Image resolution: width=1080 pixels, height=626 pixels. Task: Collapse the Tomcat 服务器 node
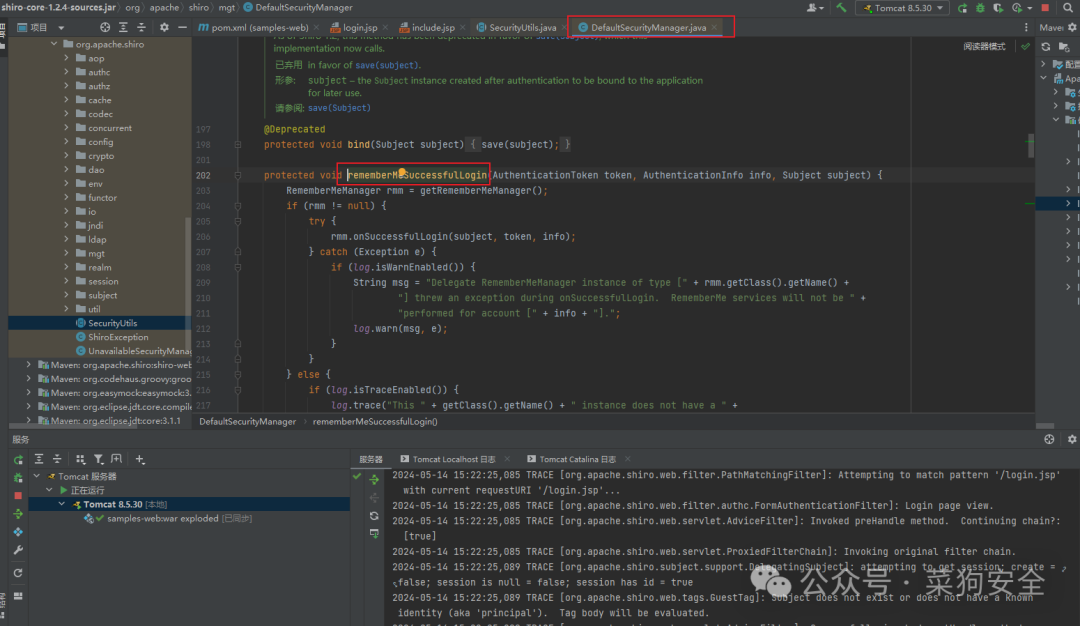(x=37, y=476)
